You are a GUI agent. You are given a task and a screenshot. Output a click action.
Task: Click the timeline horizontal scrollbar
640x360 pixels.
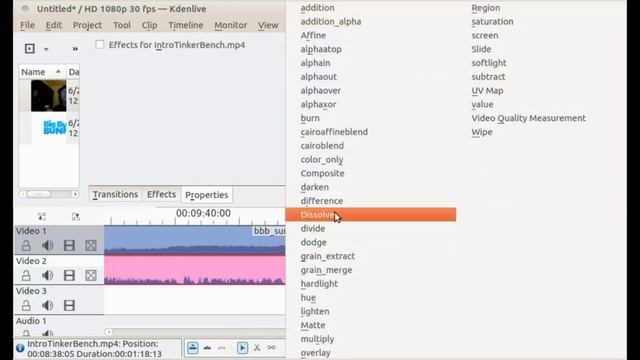click(x=199, y=332)
